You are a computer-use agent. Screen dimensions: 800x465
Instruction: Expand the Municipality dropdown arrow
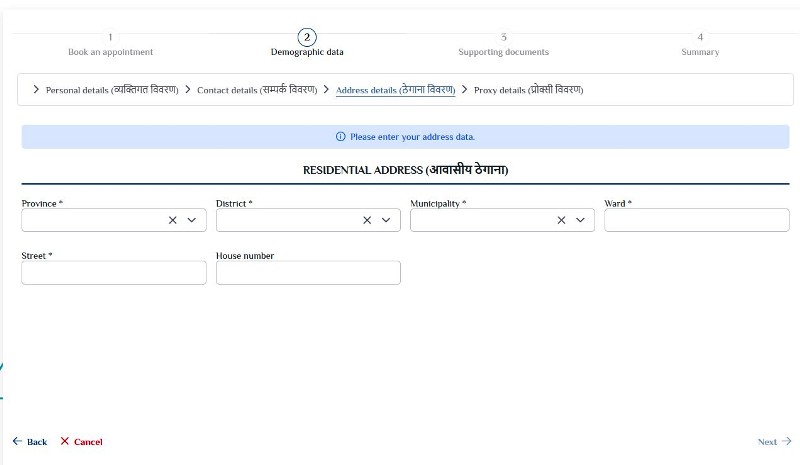(x=580, y=220)
